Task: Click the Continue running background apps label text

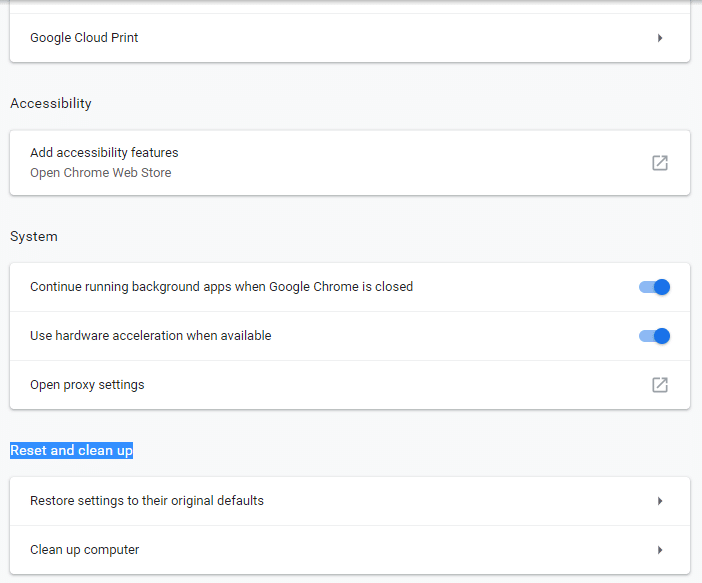Action: tap(221, 287)
